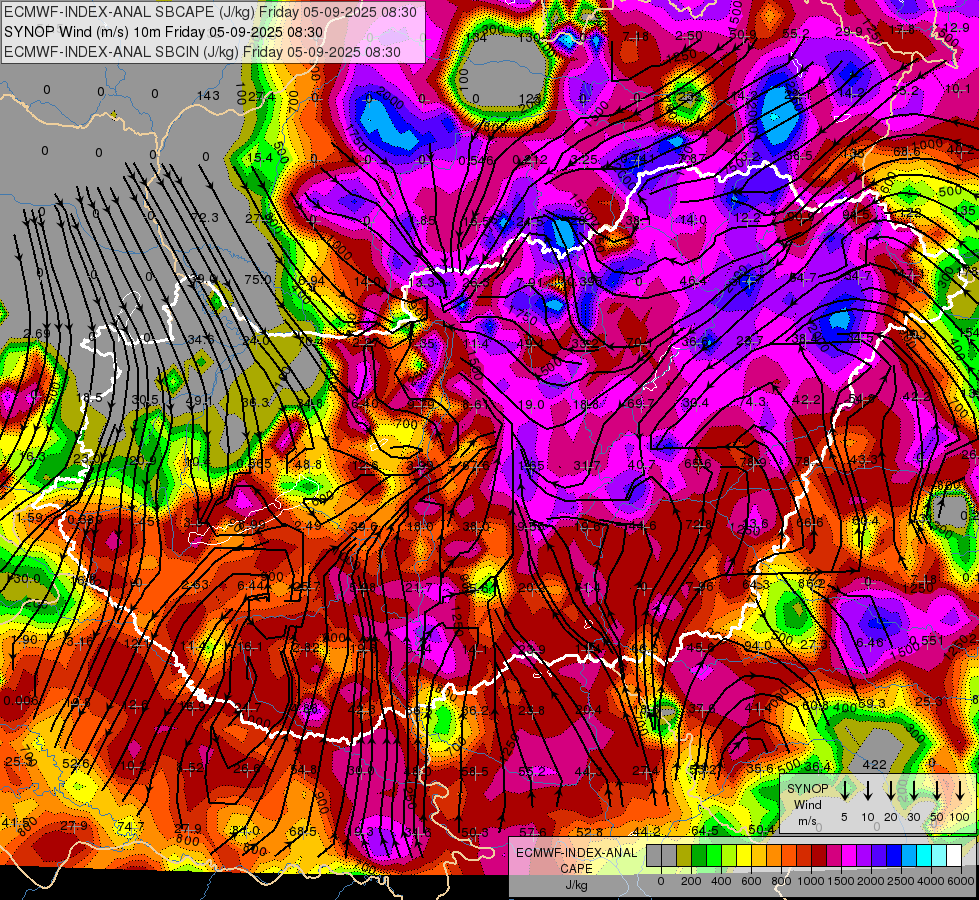Click the SYNOP Wind 10m header line
Image resolution: width=979 pixels, height=900 pixels.
(164, 32)
